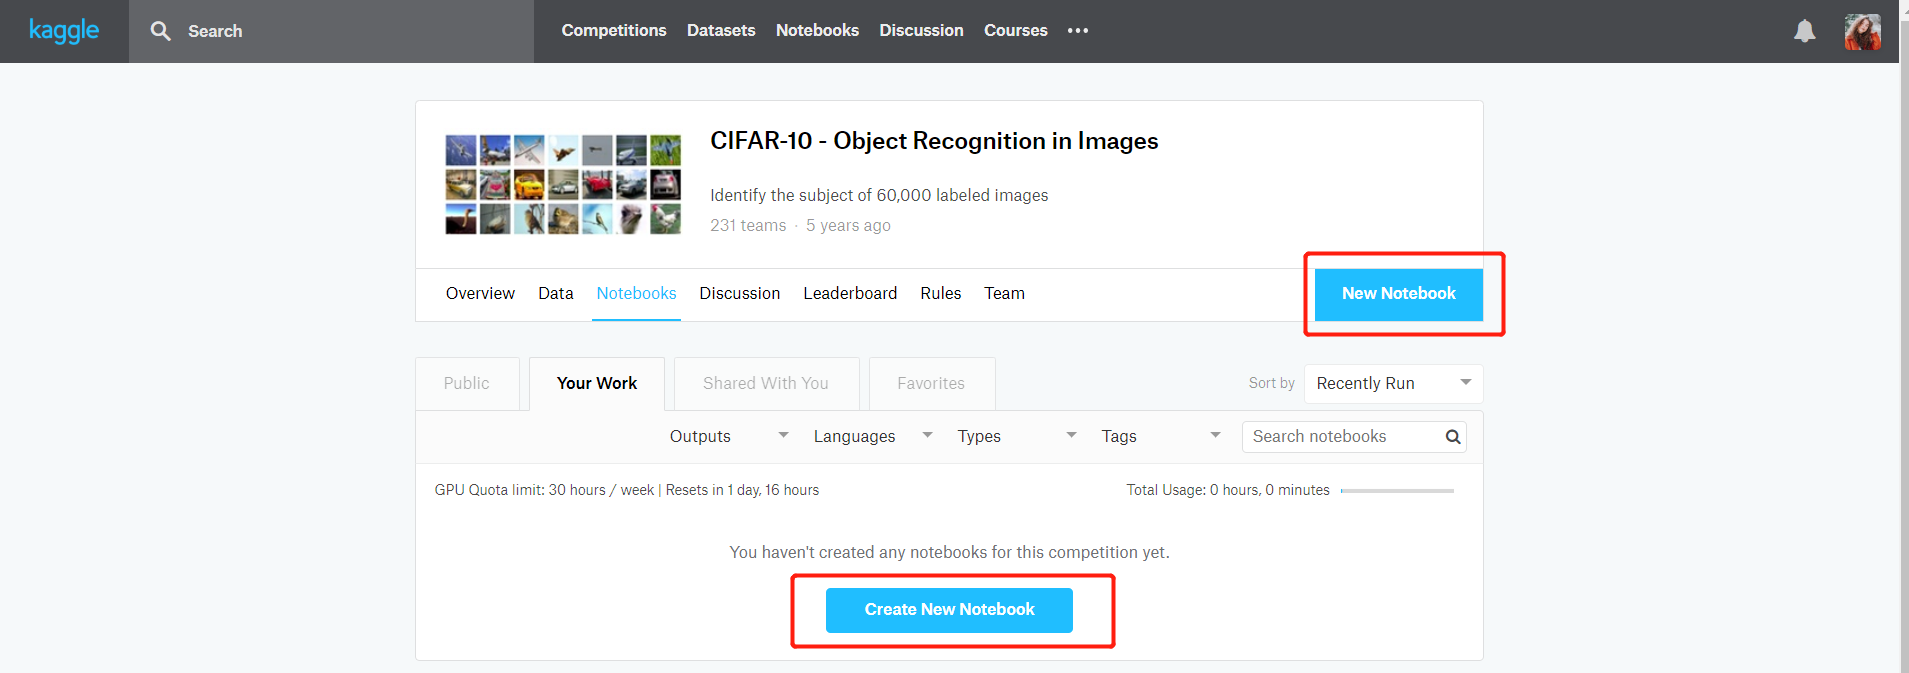Select the competition Notebooks tab
Image resolution: width=1909 pixels, height=673 pixels.
click(636, 293)
